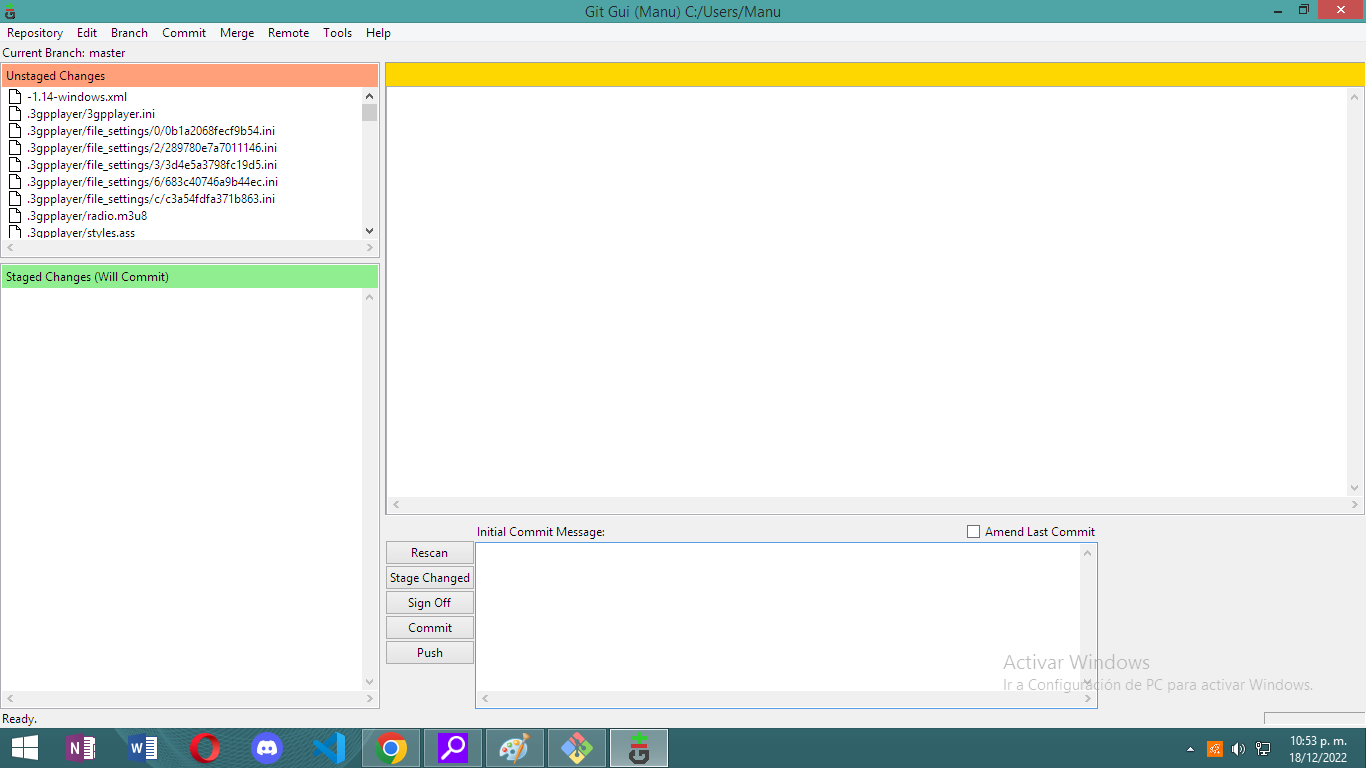Image resolution: width=1366 pixels, height=768 pixels.
Task: Open Word from the taskbar
Action: point(143,748)
